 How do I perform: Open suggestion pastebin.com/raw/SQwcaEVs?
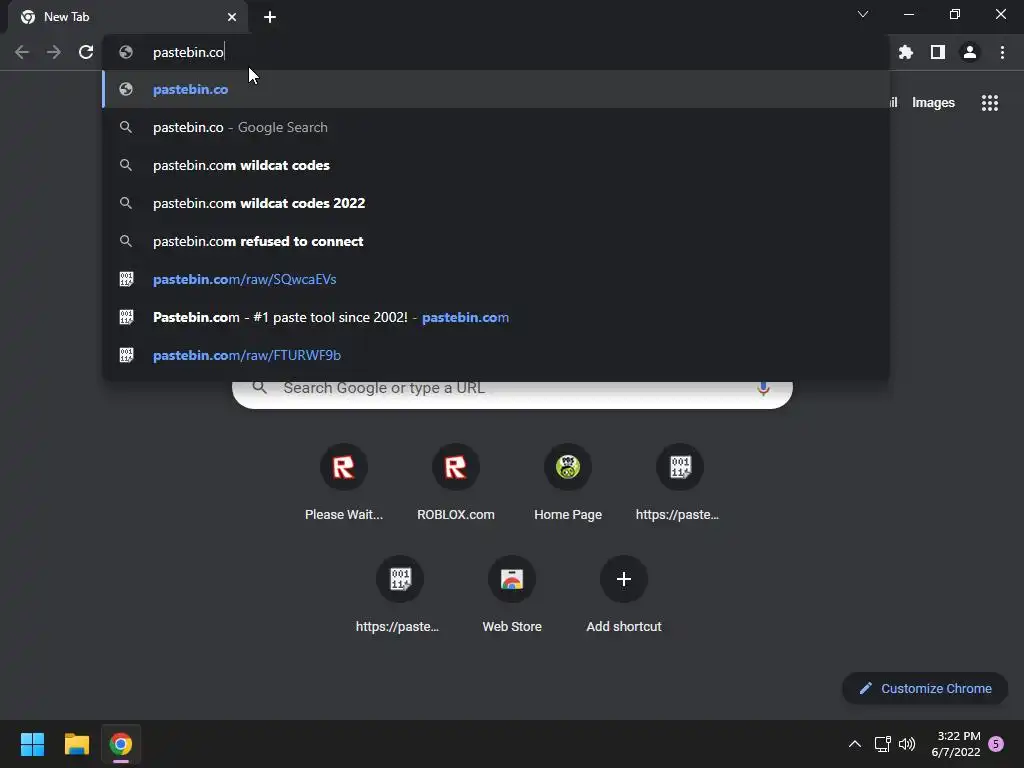[496, 279]
